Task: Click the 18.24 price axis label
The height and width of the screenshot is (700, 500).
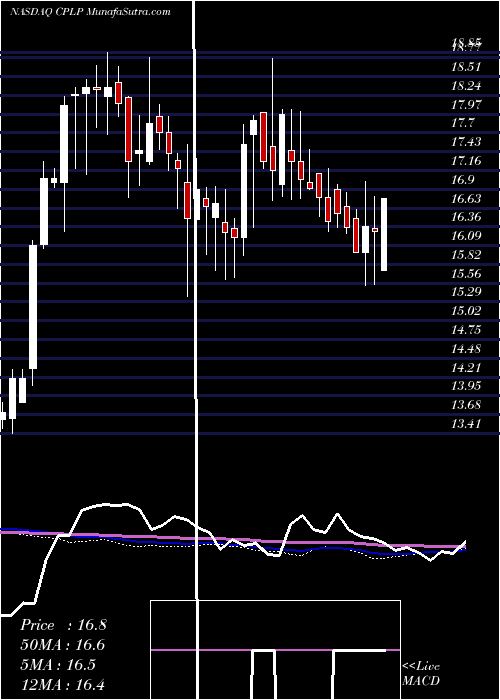Action: tap(467, 86)
